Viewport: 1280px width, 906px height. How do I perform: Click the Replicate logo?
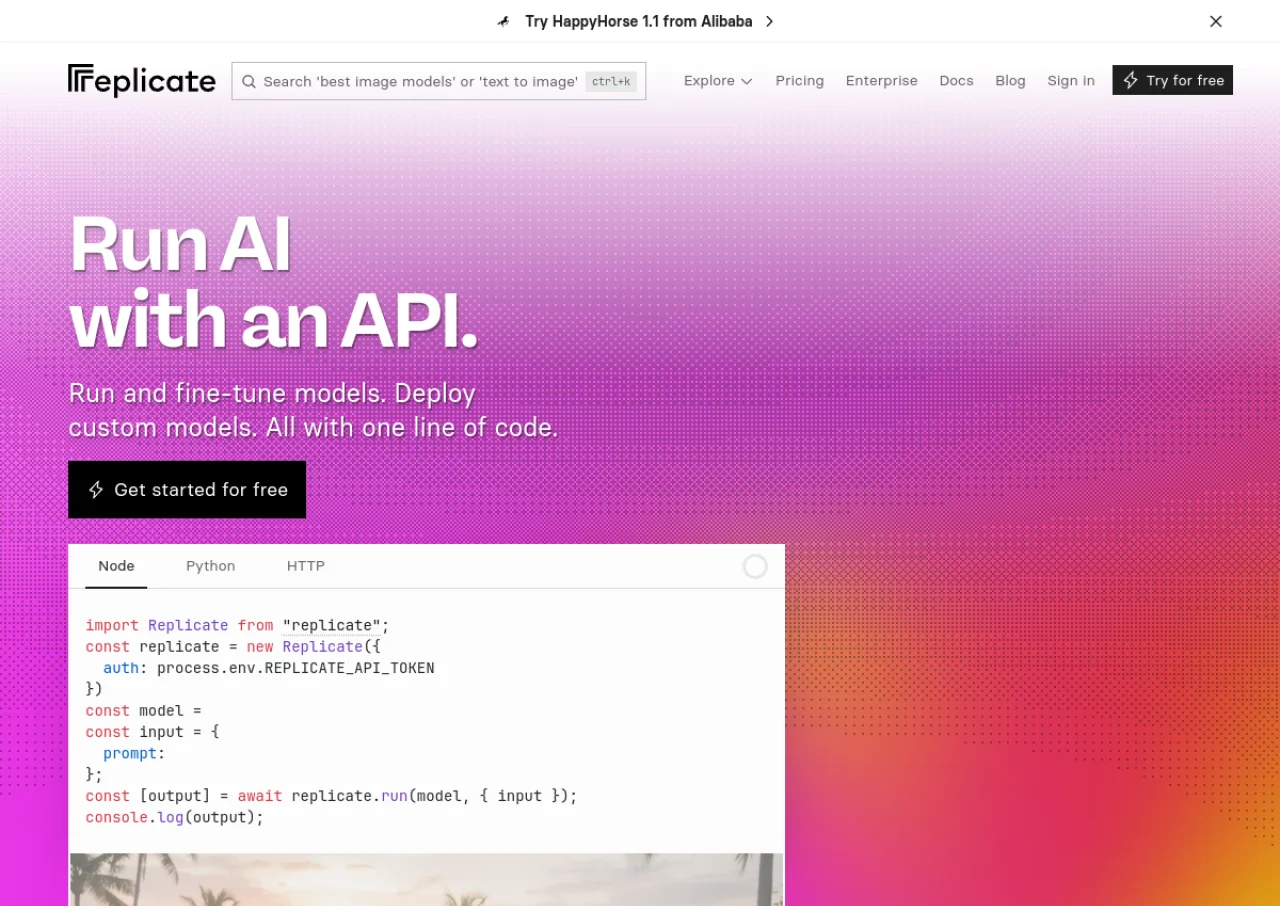point(142,81)
